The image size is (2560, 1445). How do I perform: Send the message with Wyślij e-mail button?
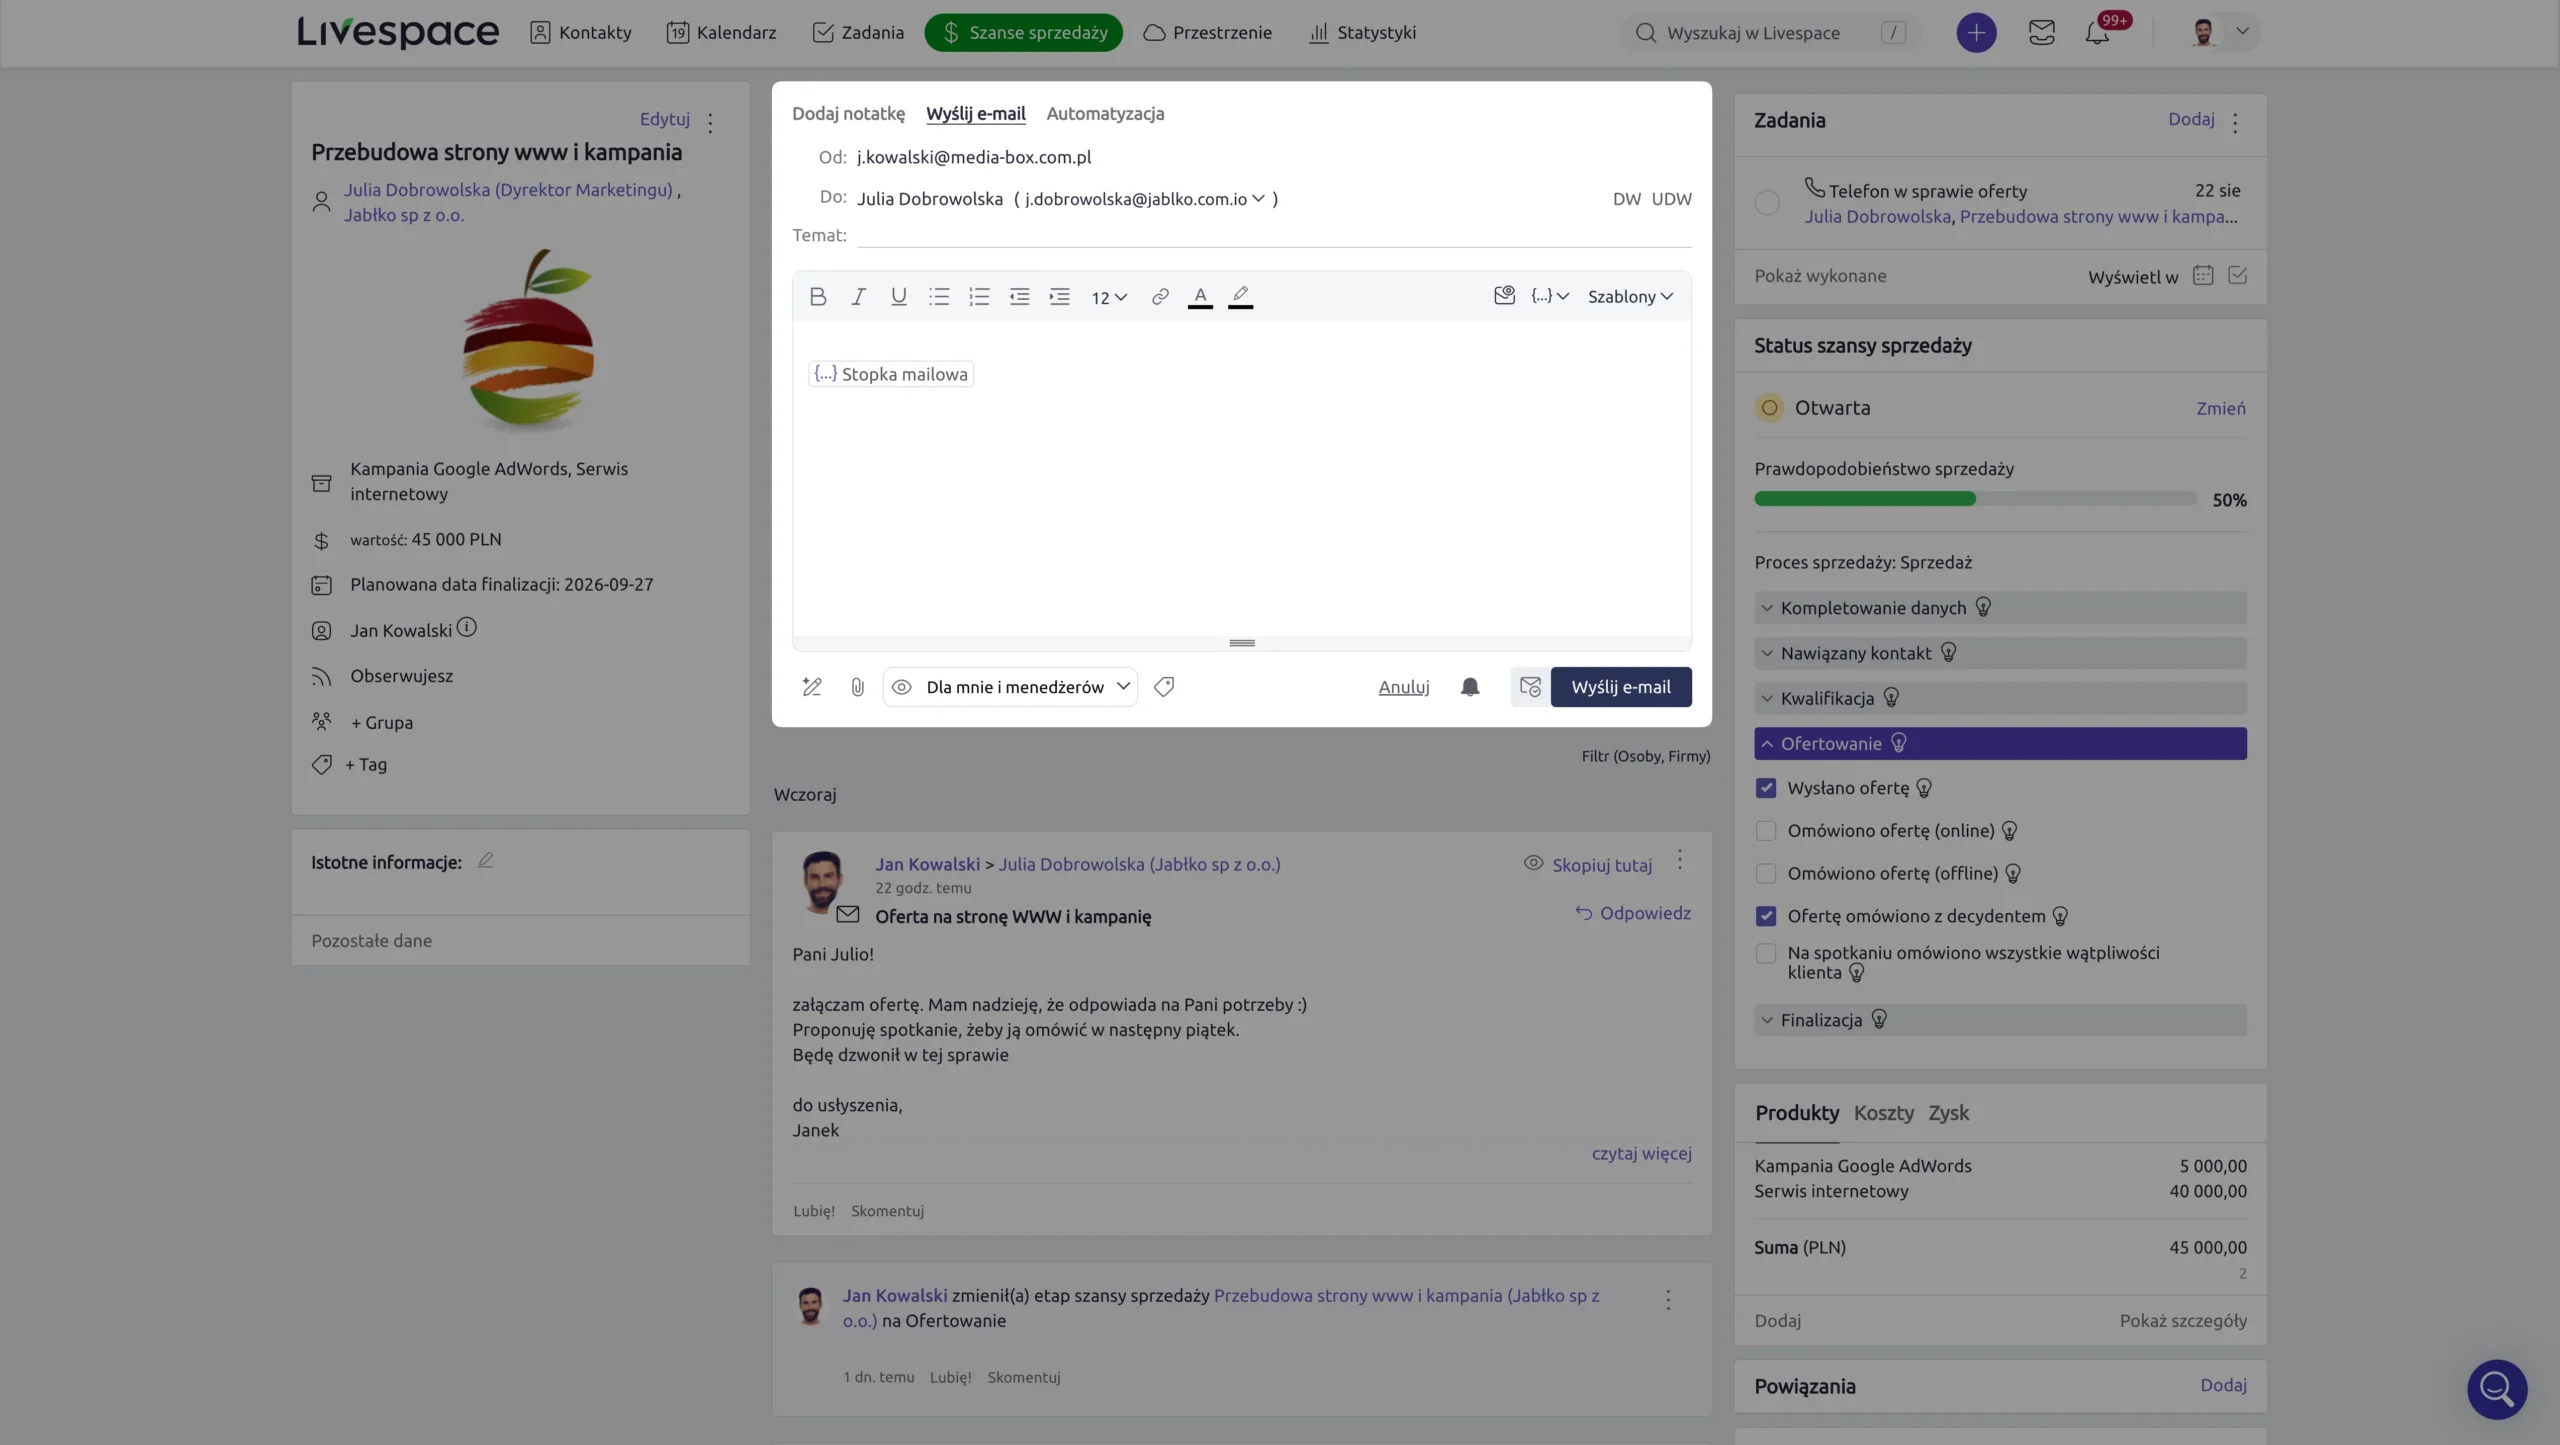1621,687
